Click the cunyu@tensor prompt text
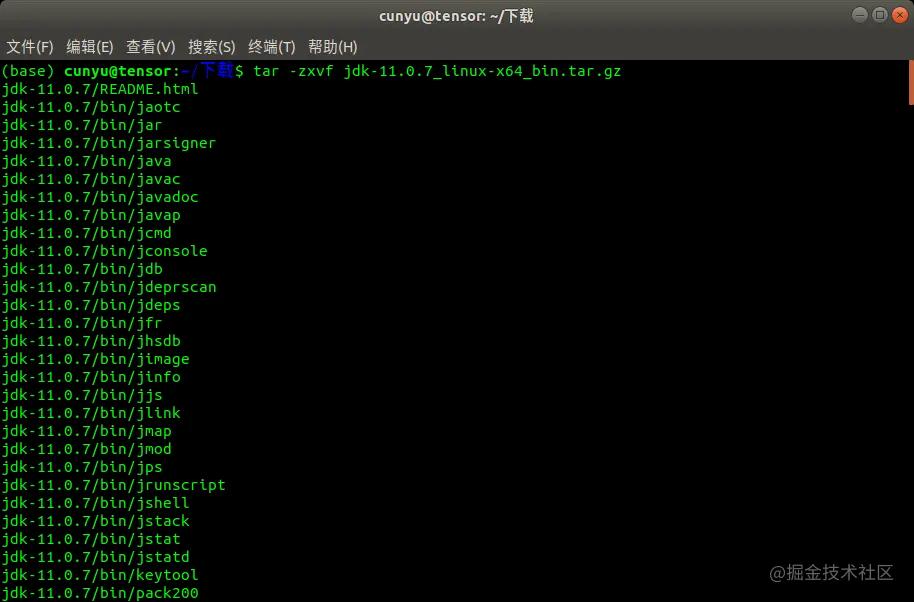Image resolution: width=914 pixels, height=602 pixels. tap(118, 71)
